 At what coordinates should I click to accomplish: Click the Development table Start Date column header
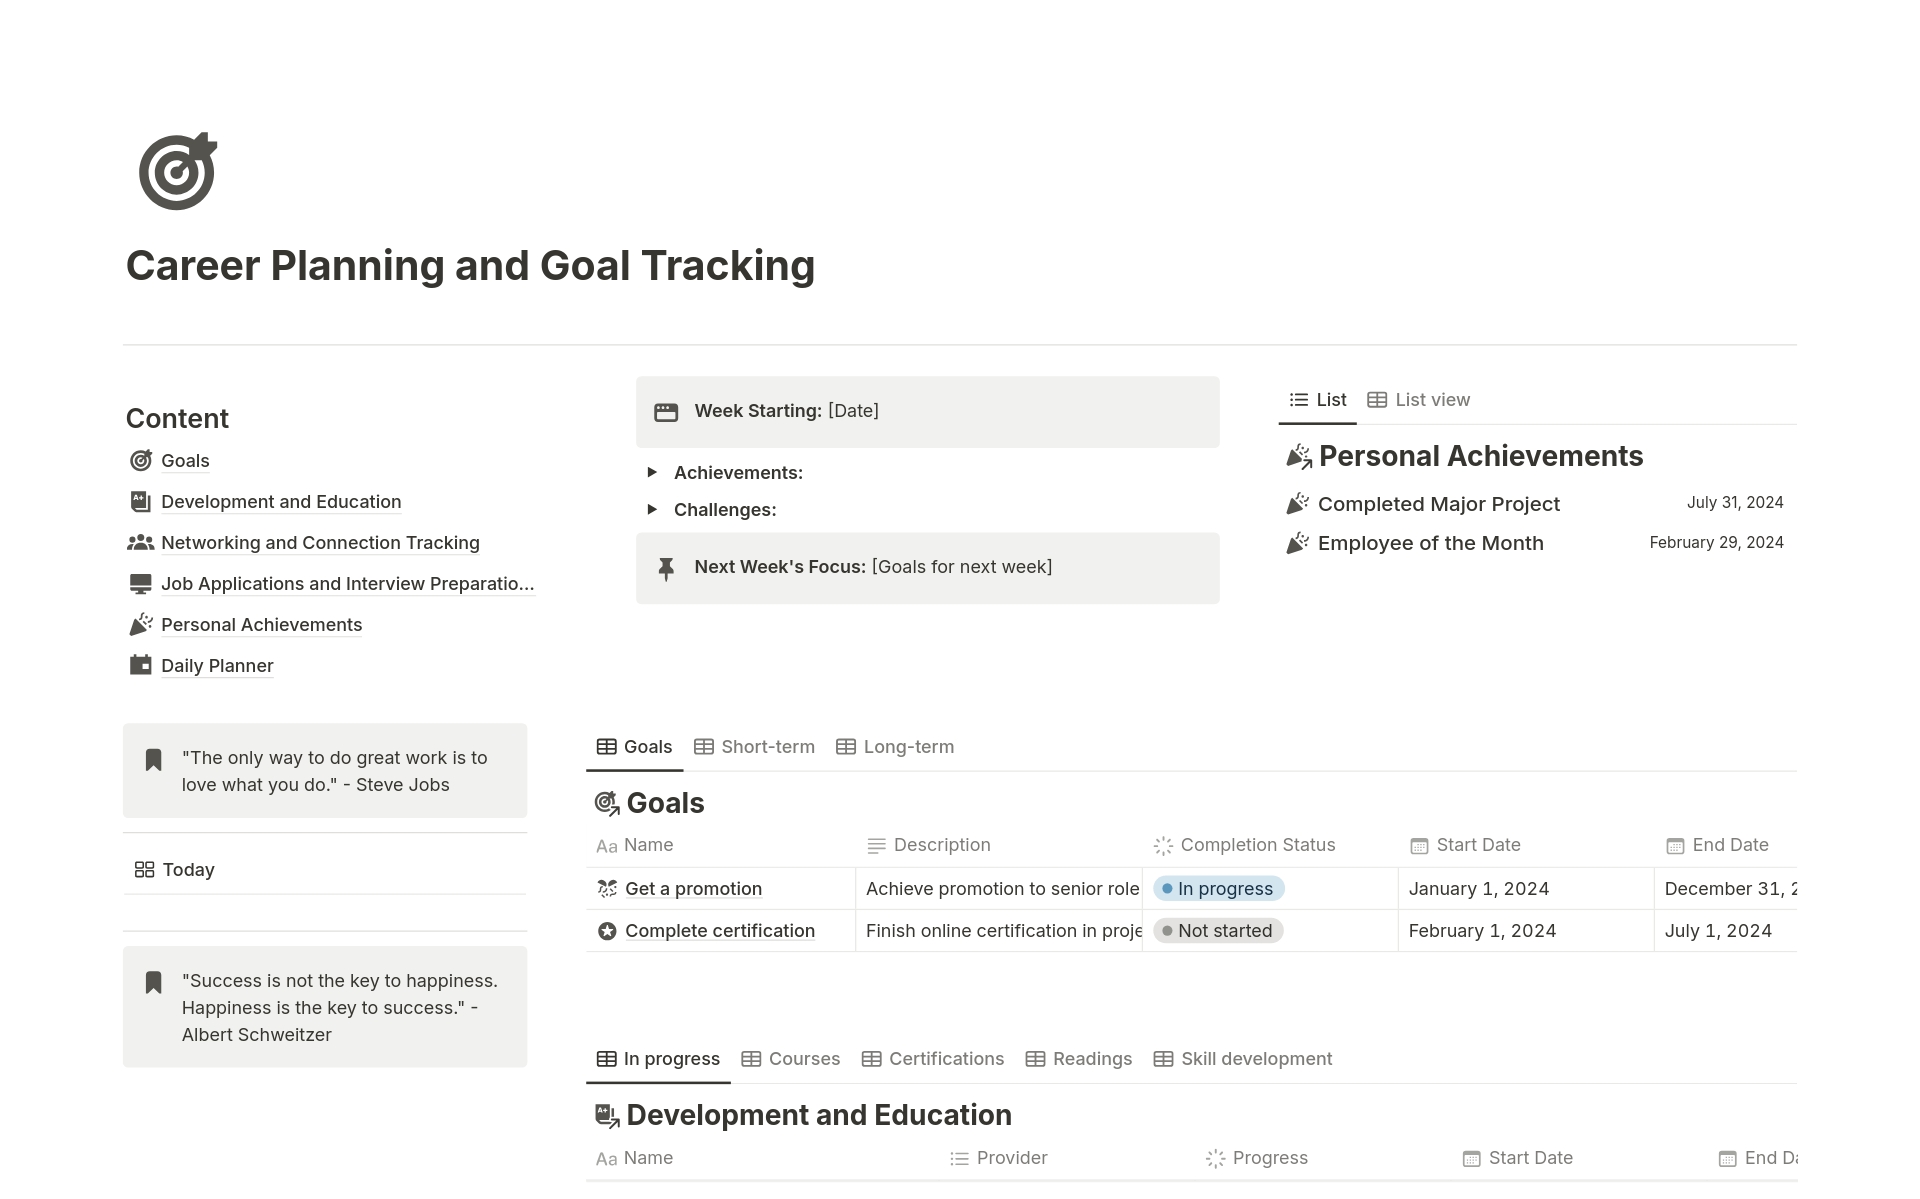point(1517,1158)
